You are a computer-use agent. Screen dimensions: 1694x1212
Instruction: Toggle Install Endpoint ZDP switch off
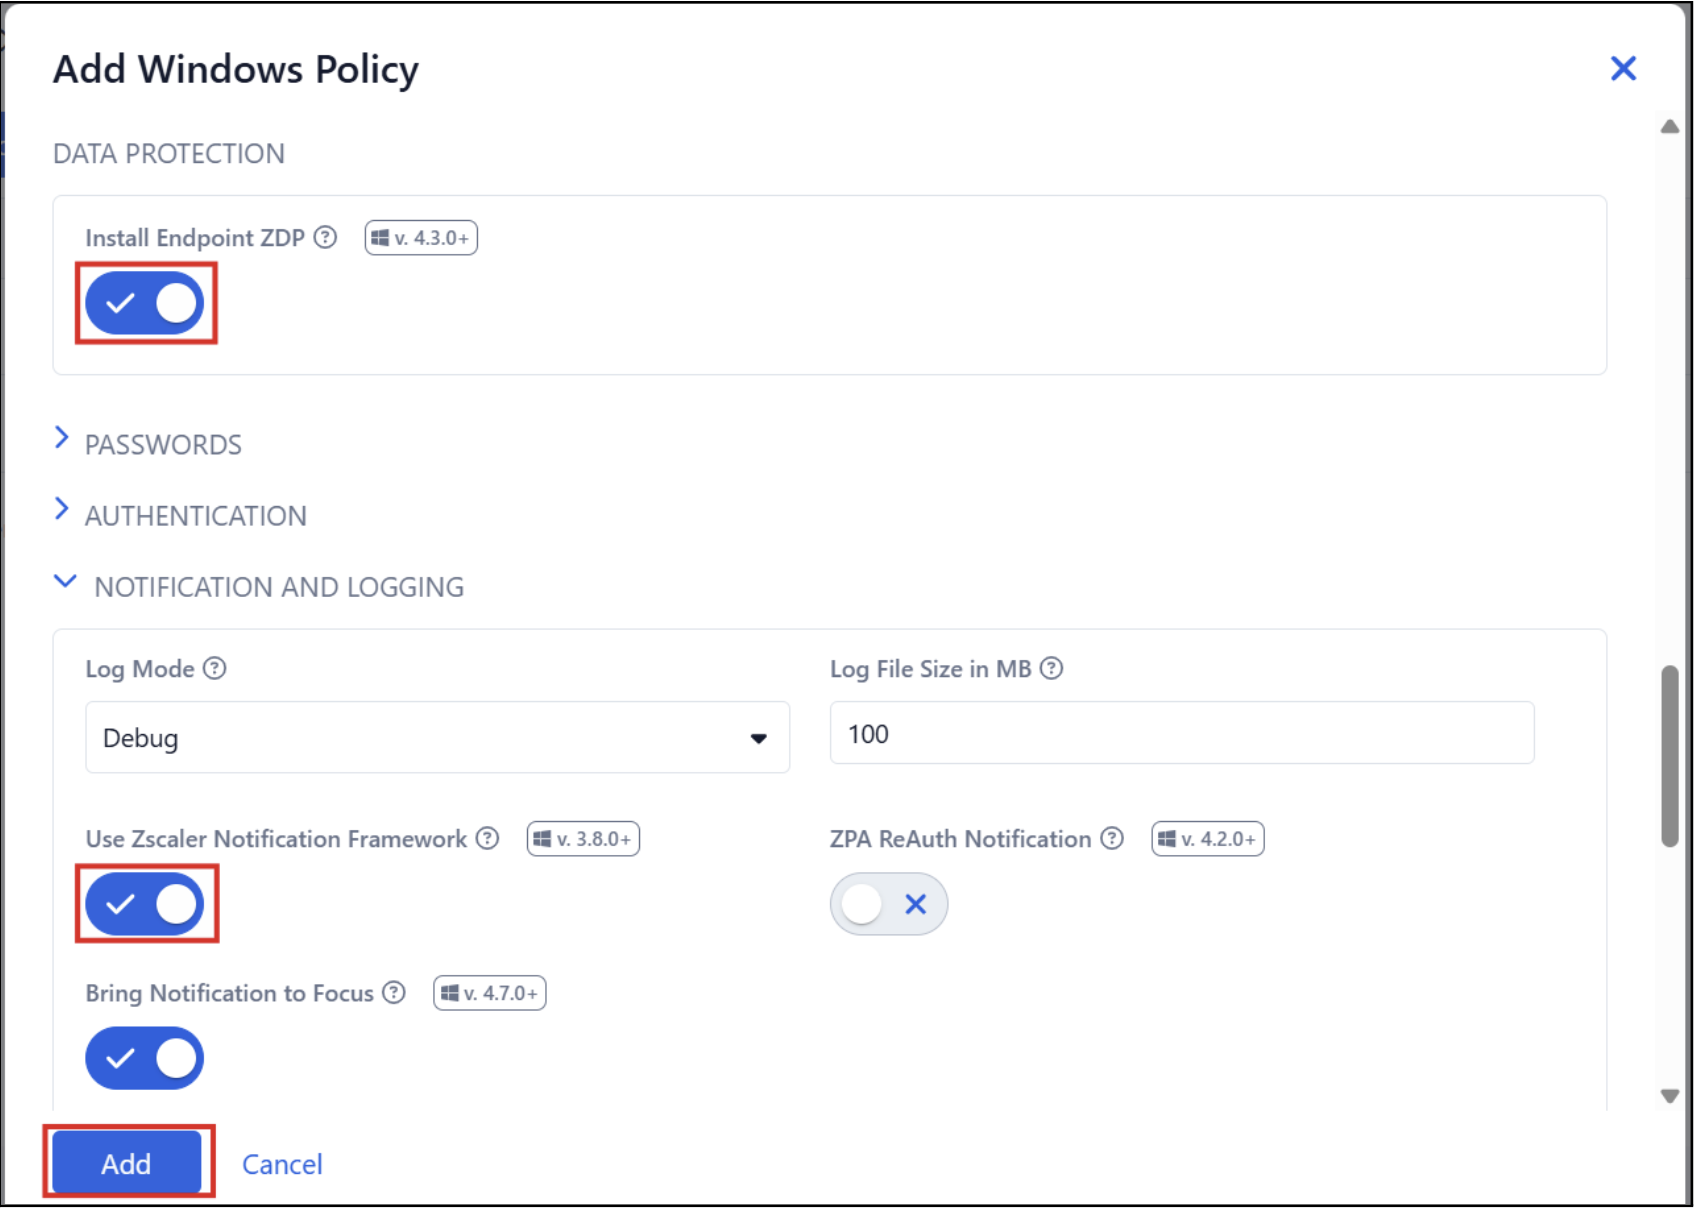pos(145,303)
